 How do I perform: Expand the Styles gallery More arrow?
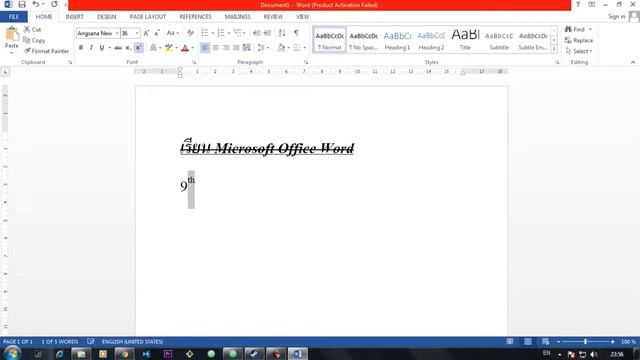pyautogui.click(x=554, y=49)
